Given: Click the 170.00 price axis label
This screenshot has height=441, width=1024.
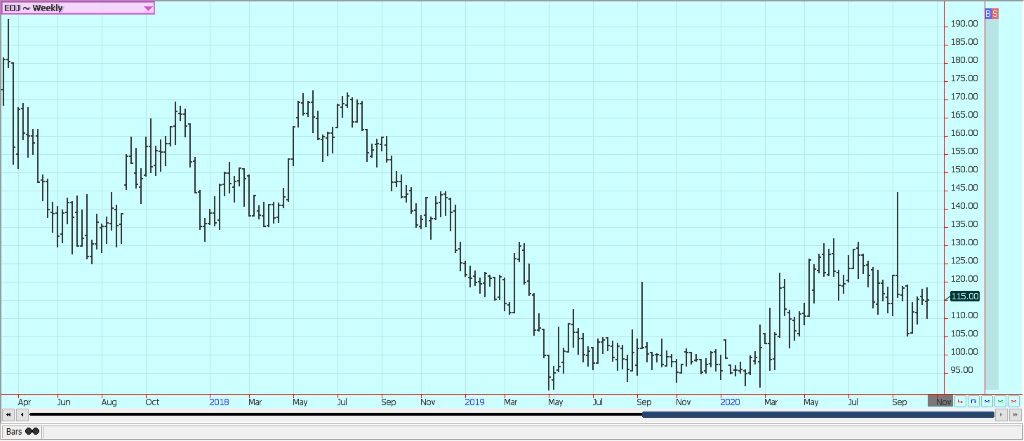Looking at the screenshot, I should 965,97.
